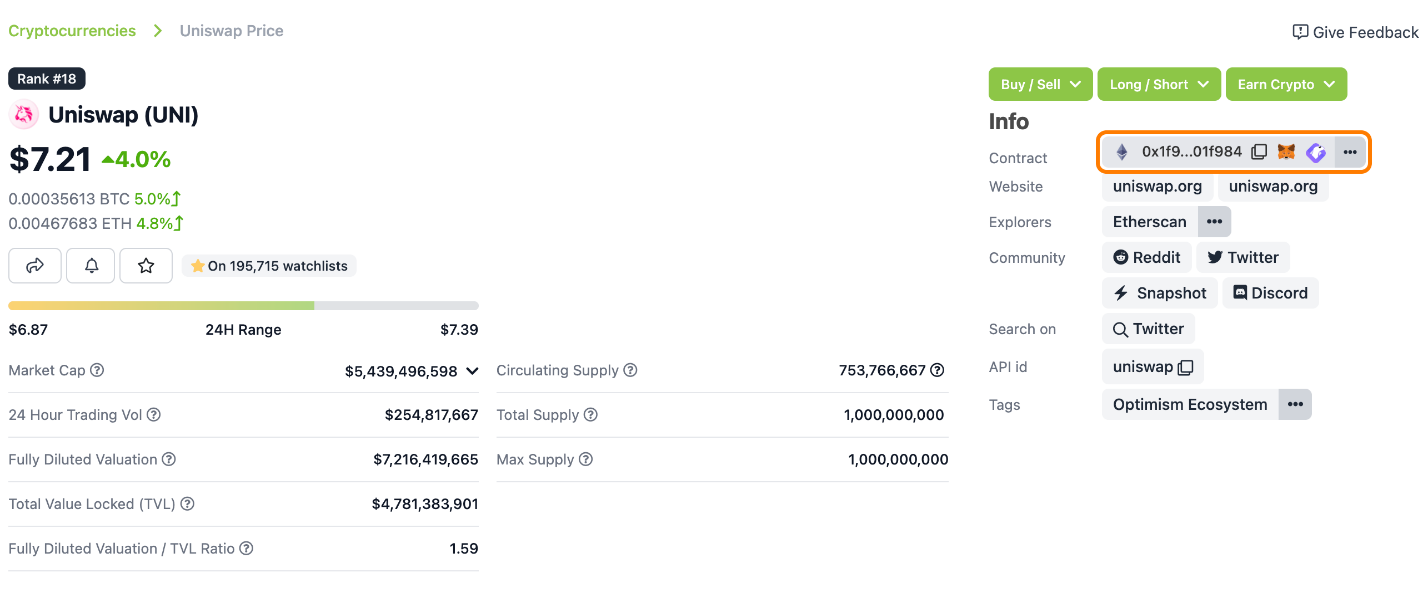Click Market Cap info question icon
This screenshot has height=592, width=1428.
click(x=97, y=370)
